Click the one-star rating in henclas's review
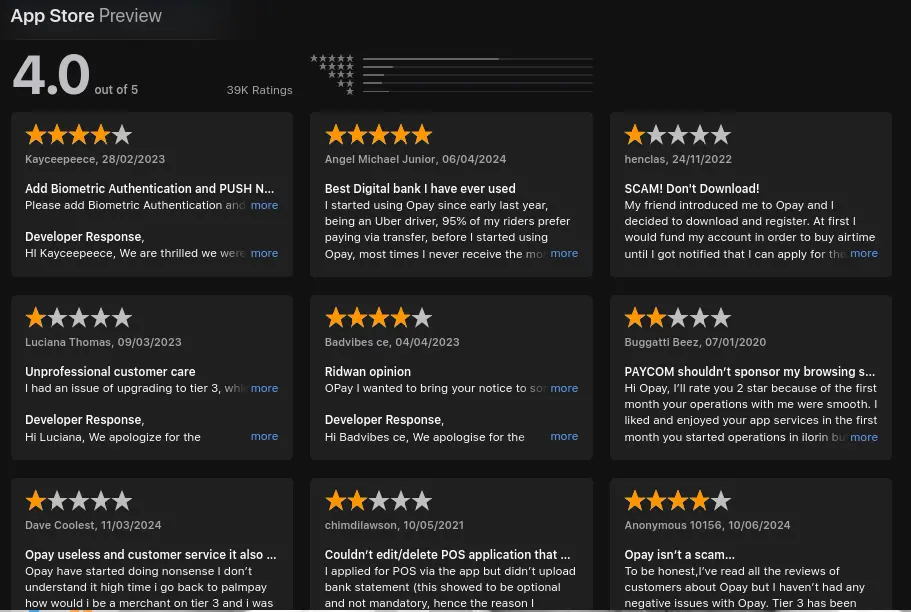The width and height of the screenshot is (911, 612). (x=678, y=135)
